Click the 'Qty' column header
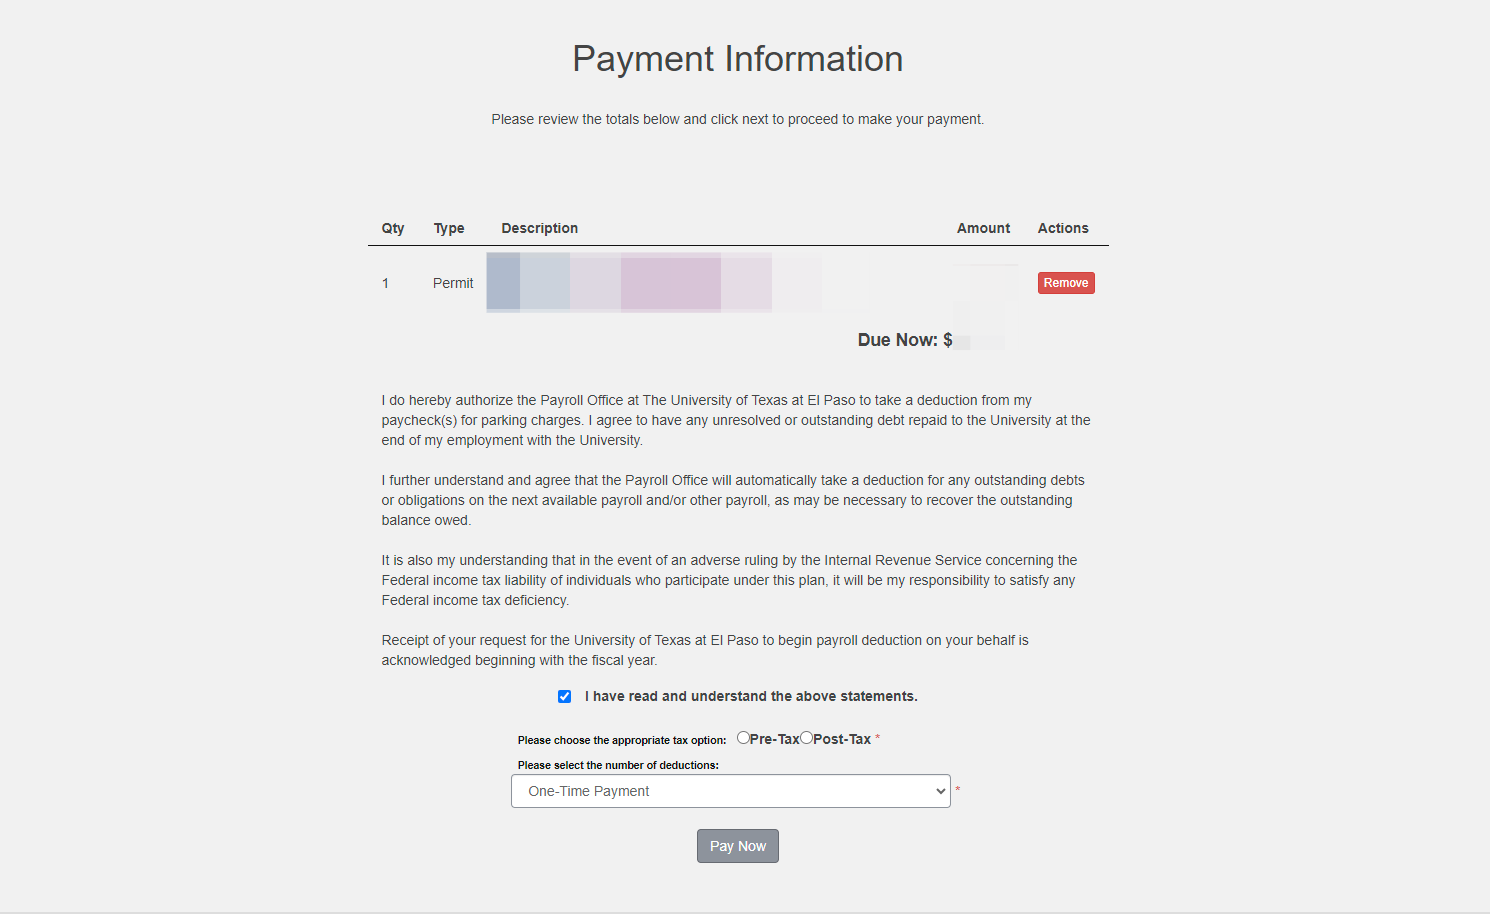This screenshot has height=917, width=1490. pyautogui.click(x=393, y=228)
